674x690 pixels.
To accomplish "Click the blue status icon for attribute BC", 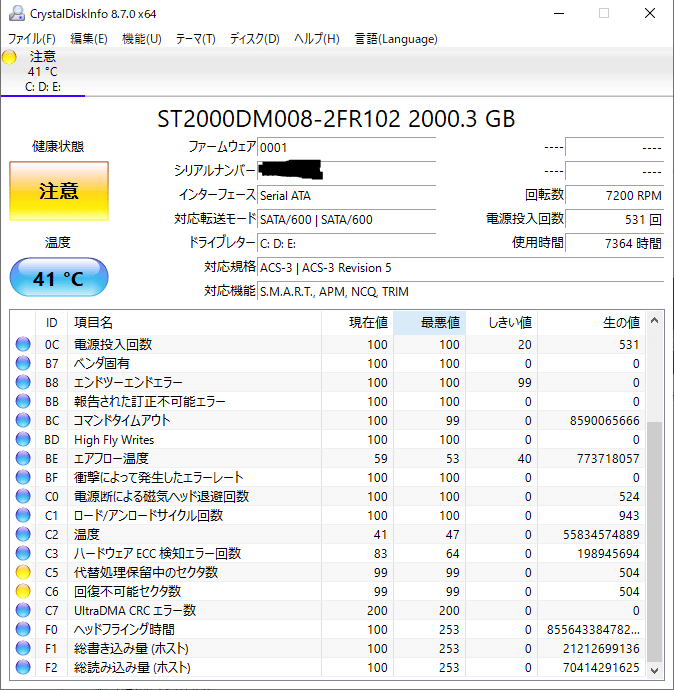I will tap(23, 420).
